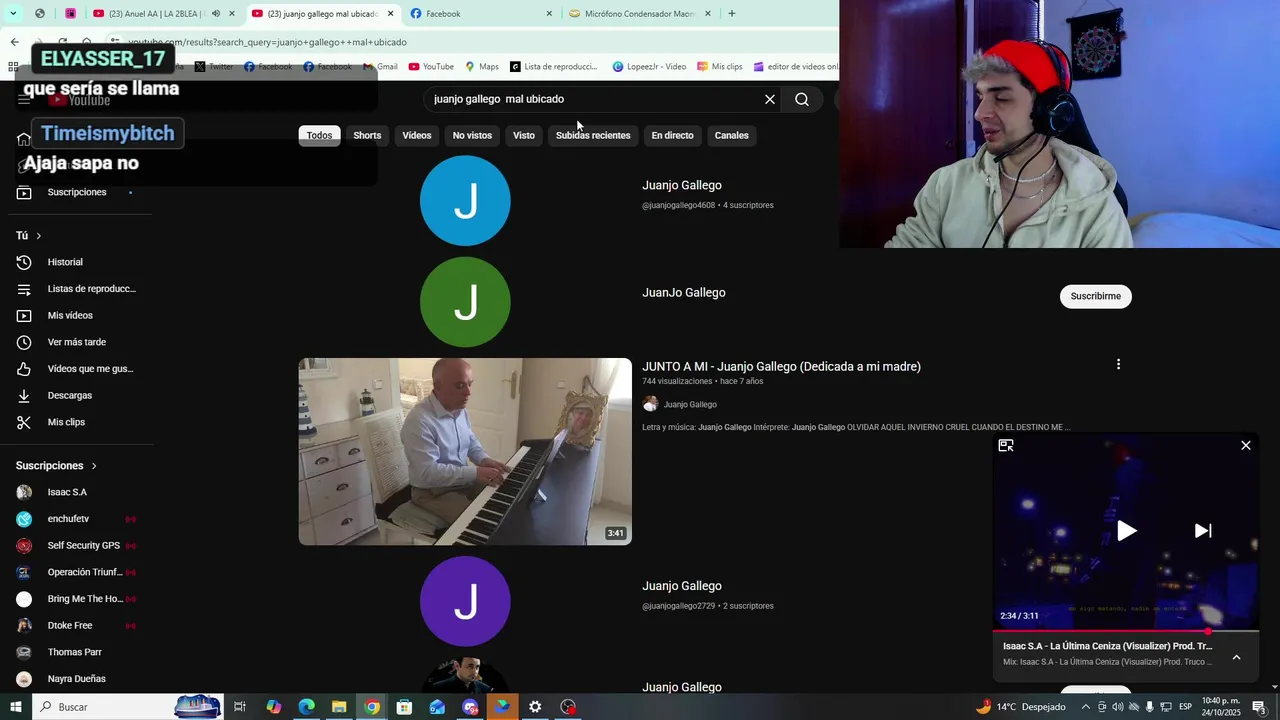Screen dimensions: 1280x720
Task: Click the YouTube search magnifier button
Action: [801, 99]
